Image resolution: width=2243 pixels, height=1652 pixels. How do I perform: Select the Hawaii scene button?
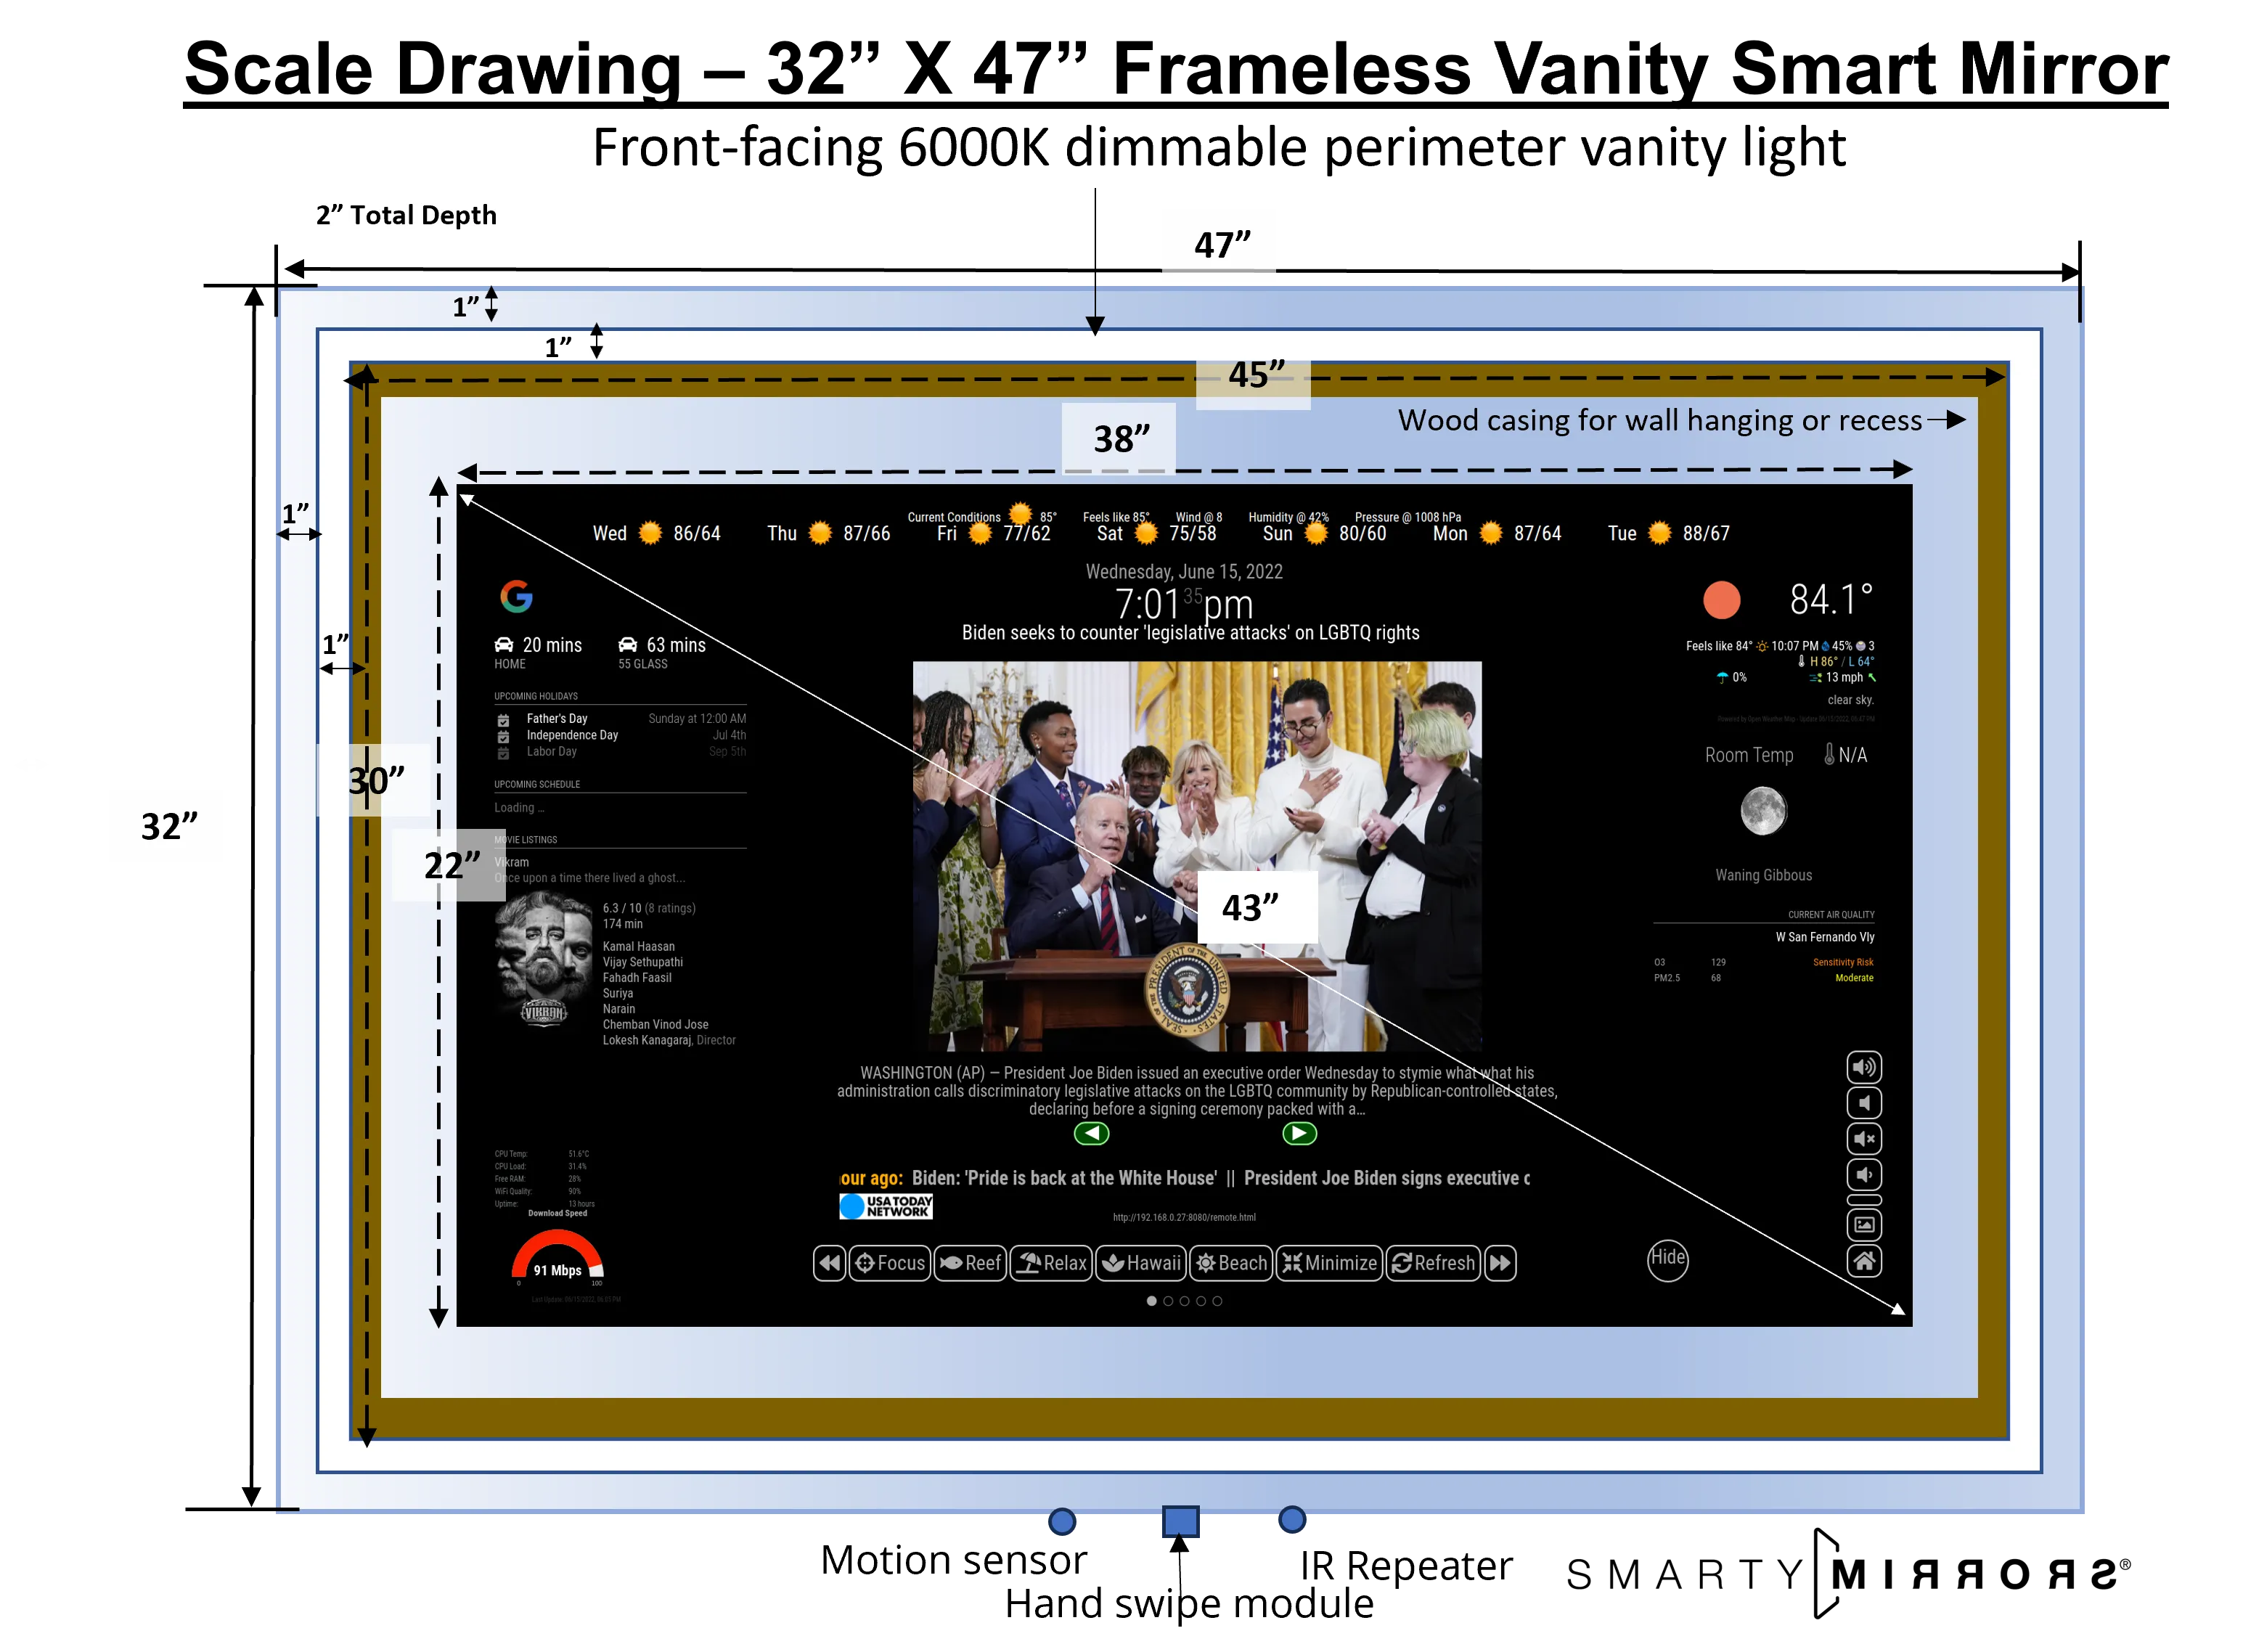coord(1140,1263)
